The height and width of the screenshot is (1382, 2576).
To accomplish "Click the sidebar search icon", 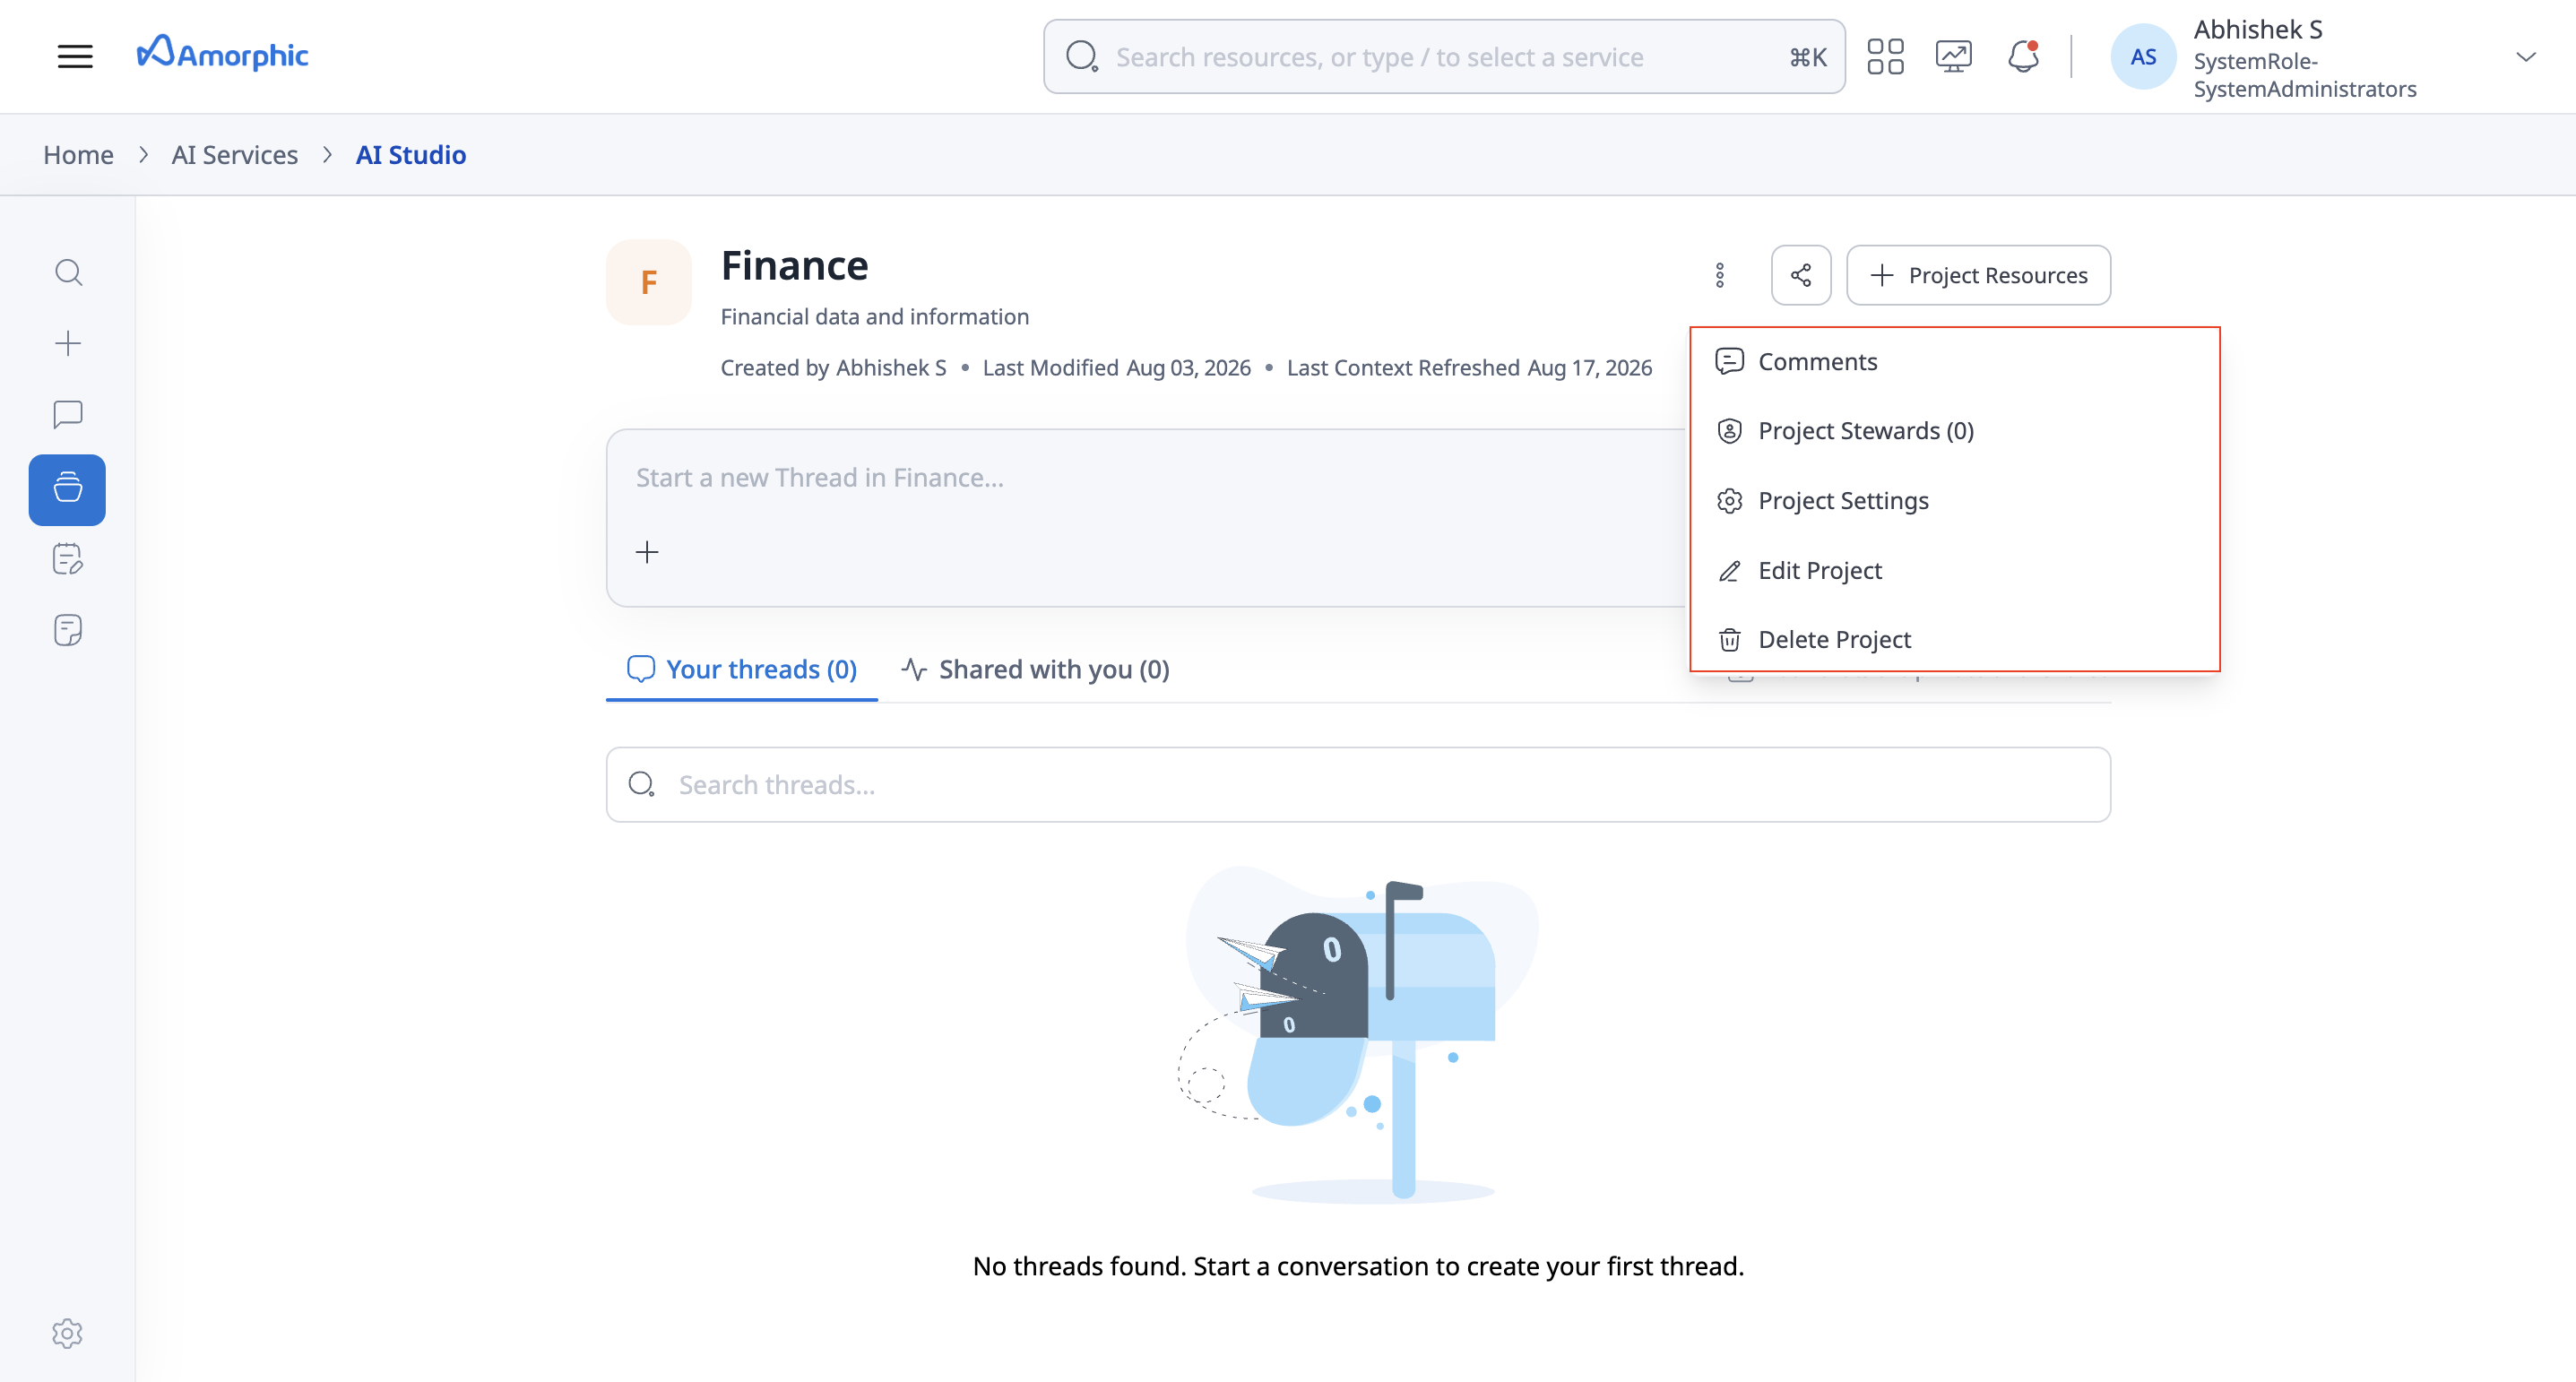I will tap(68, 272).
